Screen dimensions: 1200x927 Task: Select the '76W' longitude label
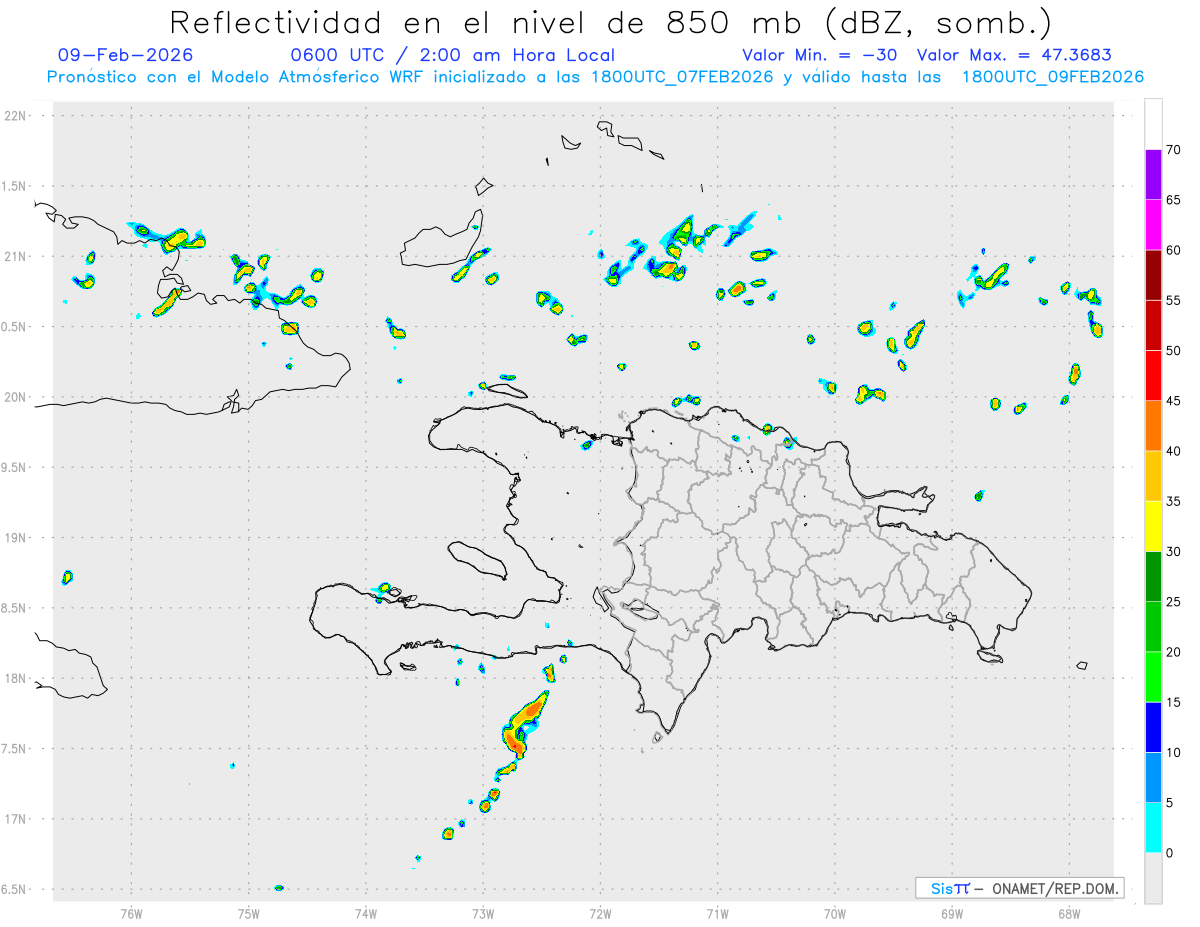pyautogui.click(x=131, y=913)
